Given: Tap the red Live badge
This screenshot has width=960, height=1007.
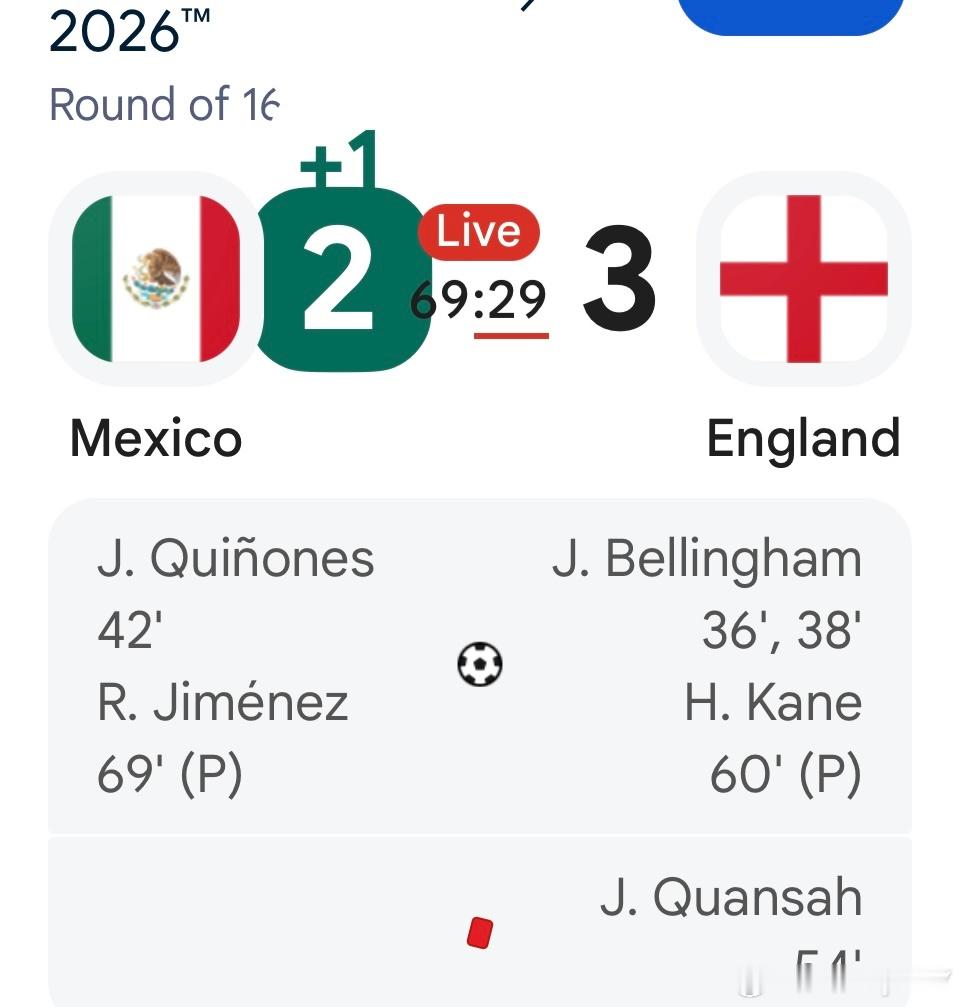Looking at the screenshot, I should [478, 232].
